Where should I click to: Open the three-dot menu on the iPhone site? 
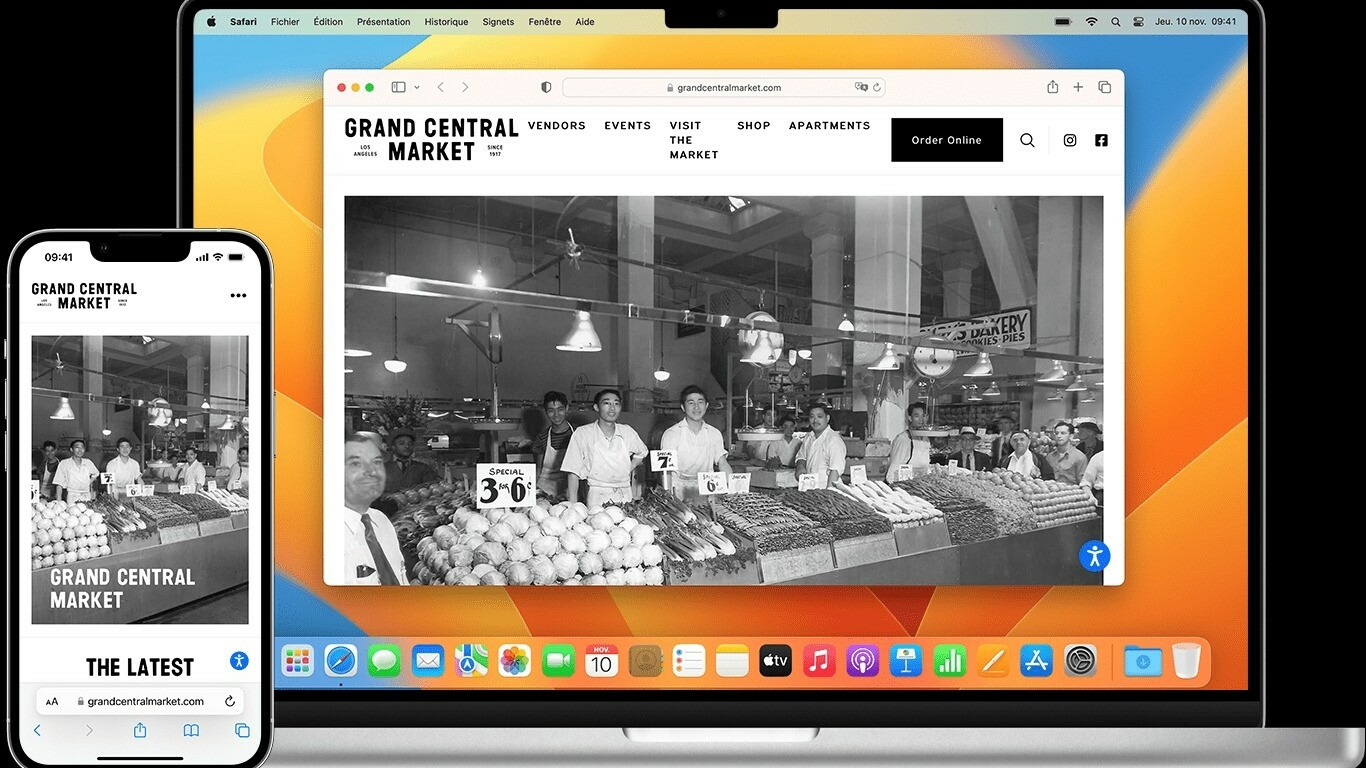(x=238, y=296)
